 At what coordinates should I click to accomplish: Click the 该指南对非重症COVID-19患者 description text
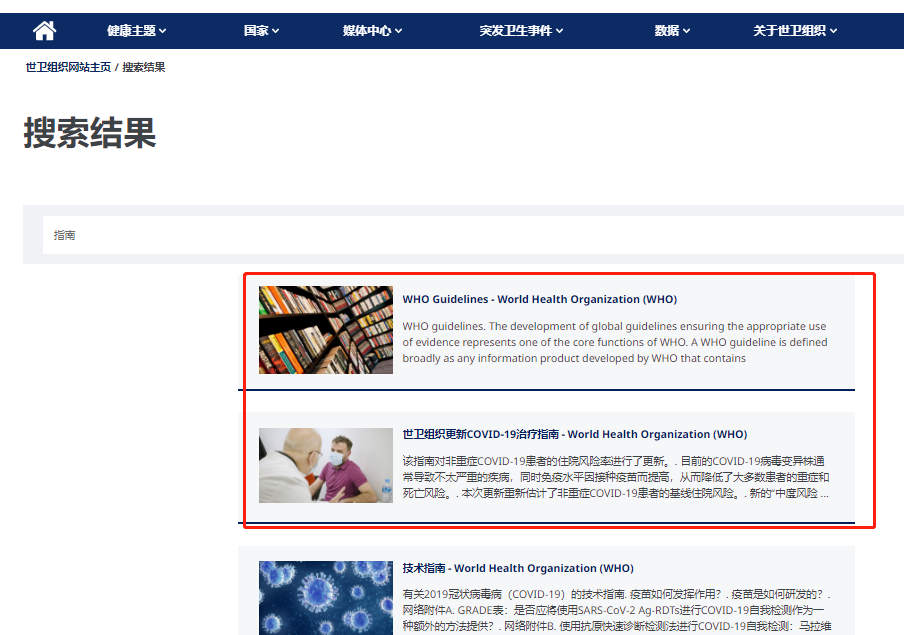pyautogui.click(x=616, y=477)
